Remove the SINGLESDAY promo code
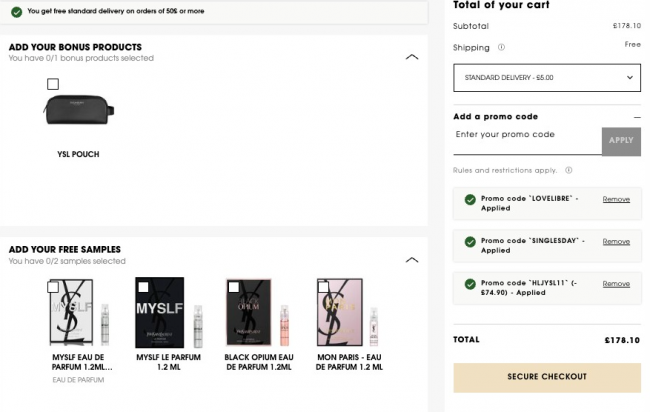650x412 pixels. point(616,241)
